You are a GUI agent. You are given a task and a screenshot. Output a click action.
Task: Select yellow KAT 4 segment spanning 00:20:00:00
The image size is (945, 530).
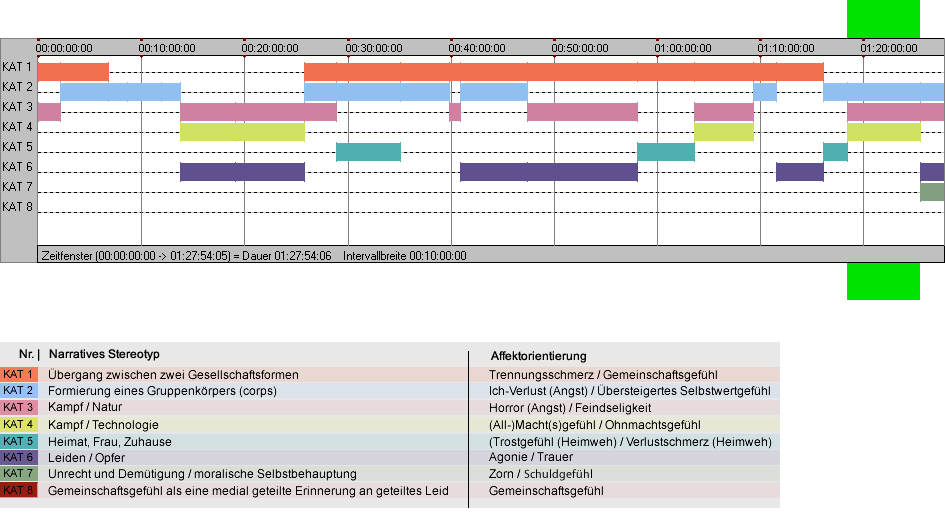click(x=242, y=131)
